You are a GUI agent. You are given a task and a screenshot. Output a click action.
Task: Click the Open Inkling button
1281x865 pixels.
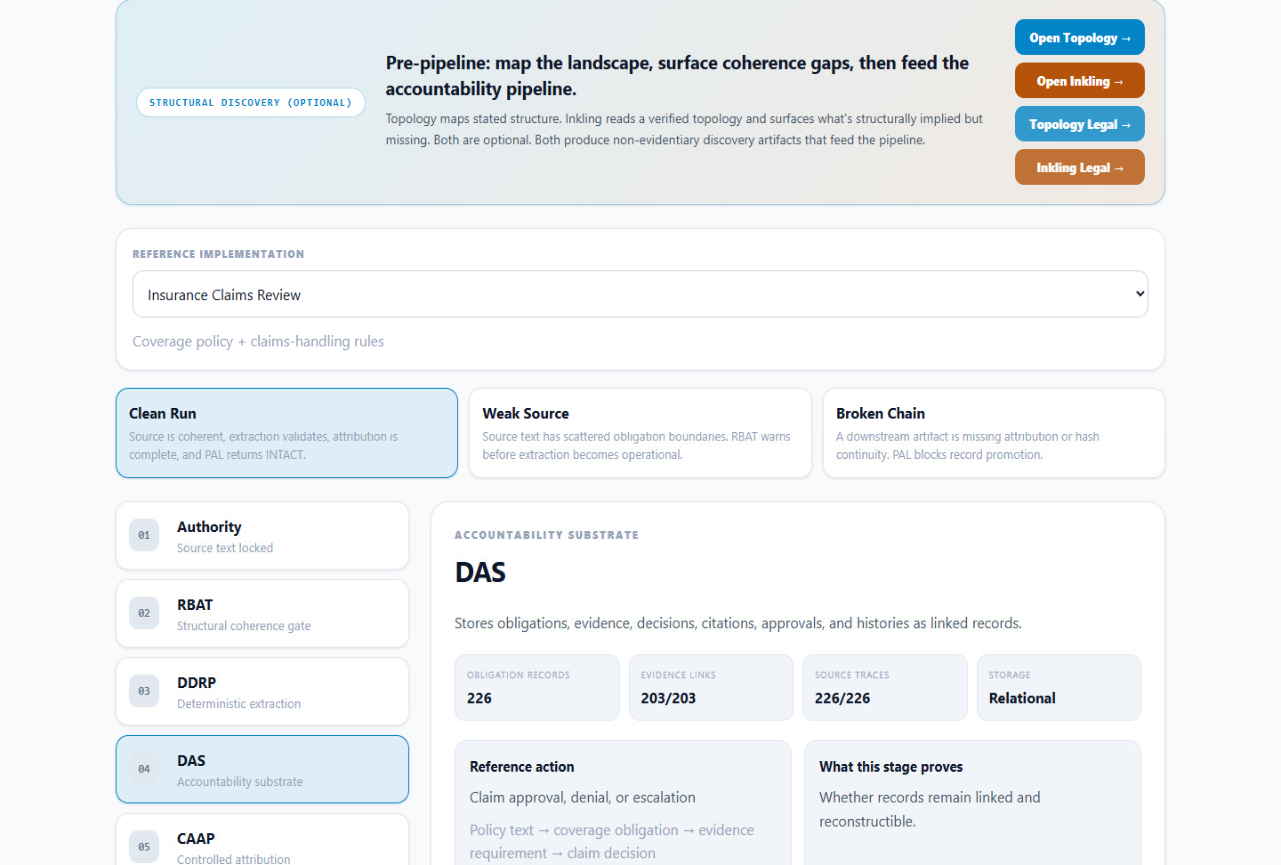point(1079,81)
